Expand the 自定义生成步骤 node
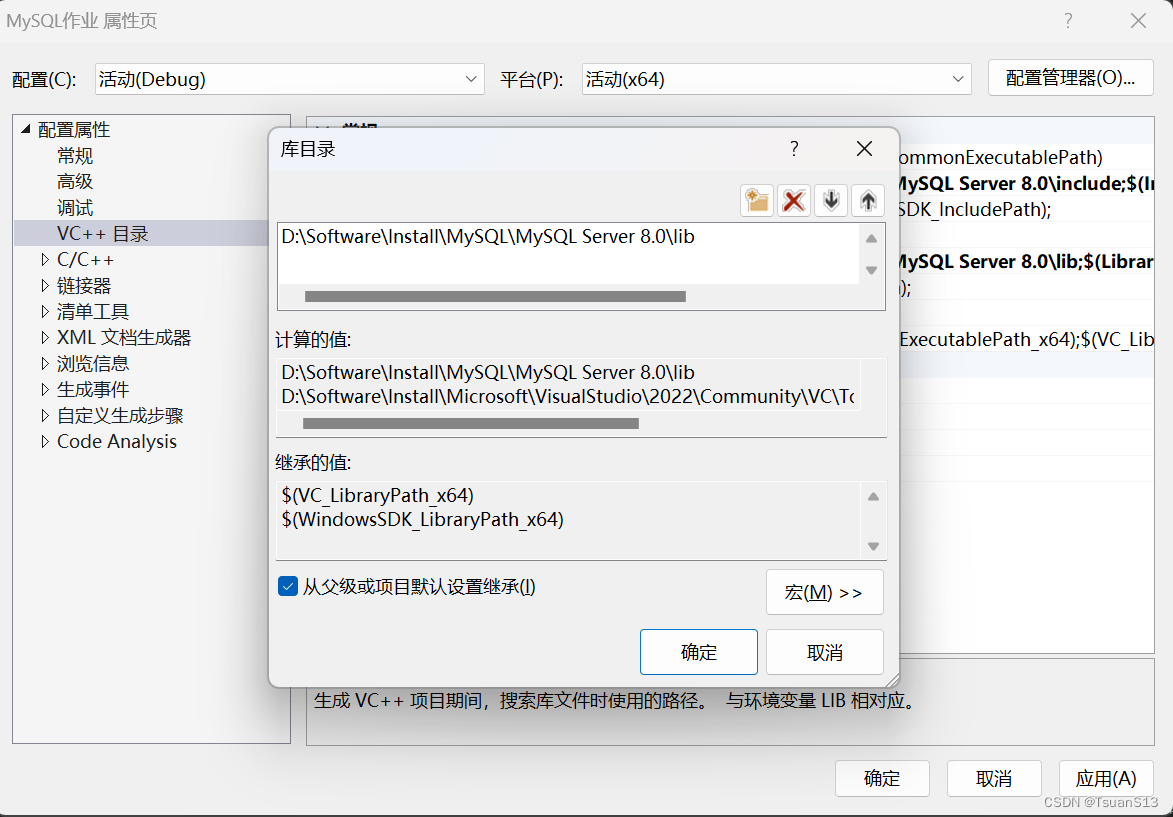Image resolution: width=1173 pixels, height=817 pixels. point(45,415)
